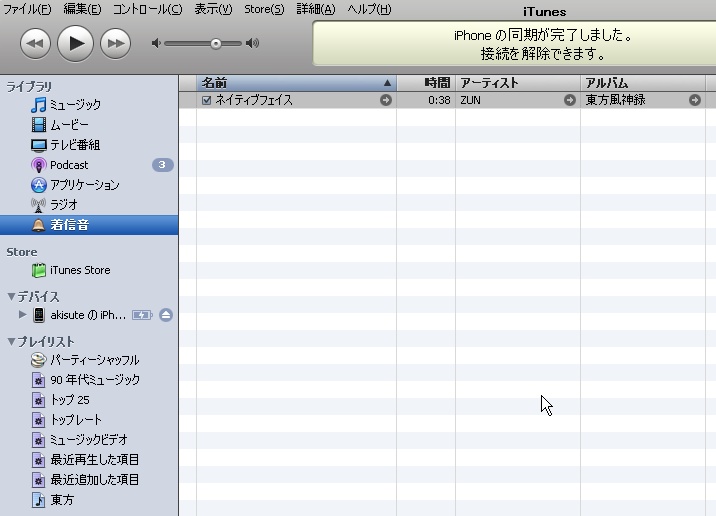Image resolution: width=716 pixels, height=516 pixels.
Task: Collapse the プレイリスト section
Action: (11, 342)
